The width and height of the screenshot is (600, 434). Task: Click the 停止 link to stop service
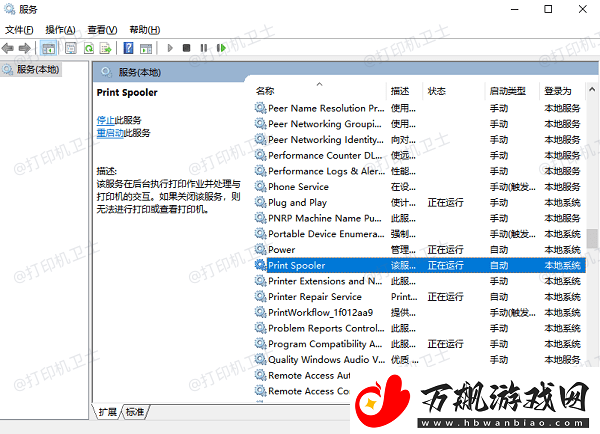tap(105, 120)
